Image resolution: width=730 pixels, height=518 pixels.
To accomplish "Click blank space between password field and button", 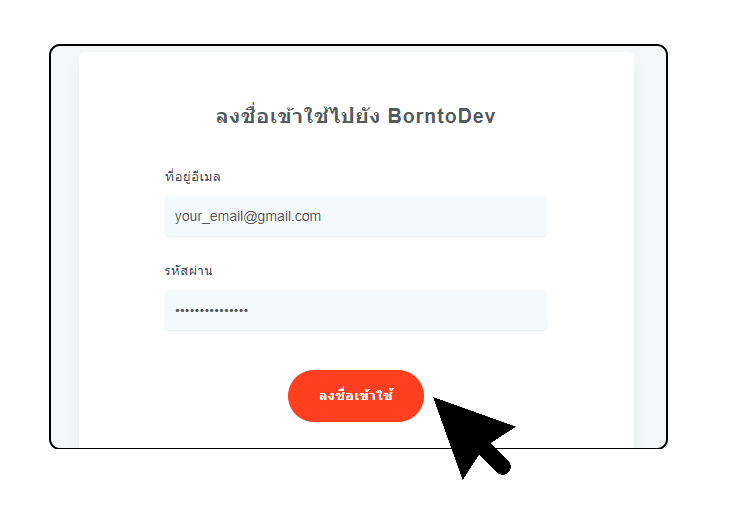I will point(356,350).
